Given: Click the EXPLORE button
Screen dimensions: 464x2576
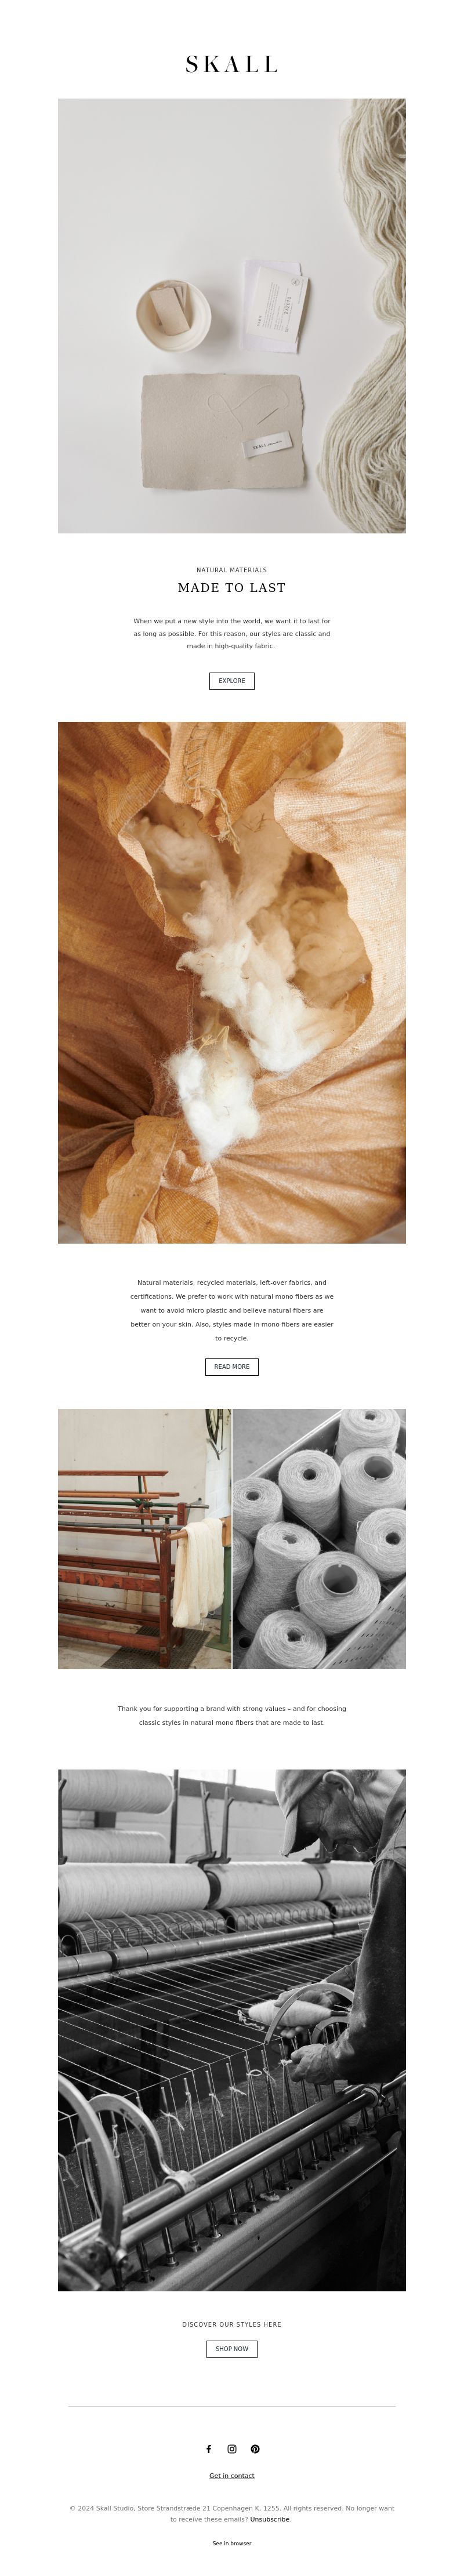Looking at the screenshot, I should [x=232, y=681].
